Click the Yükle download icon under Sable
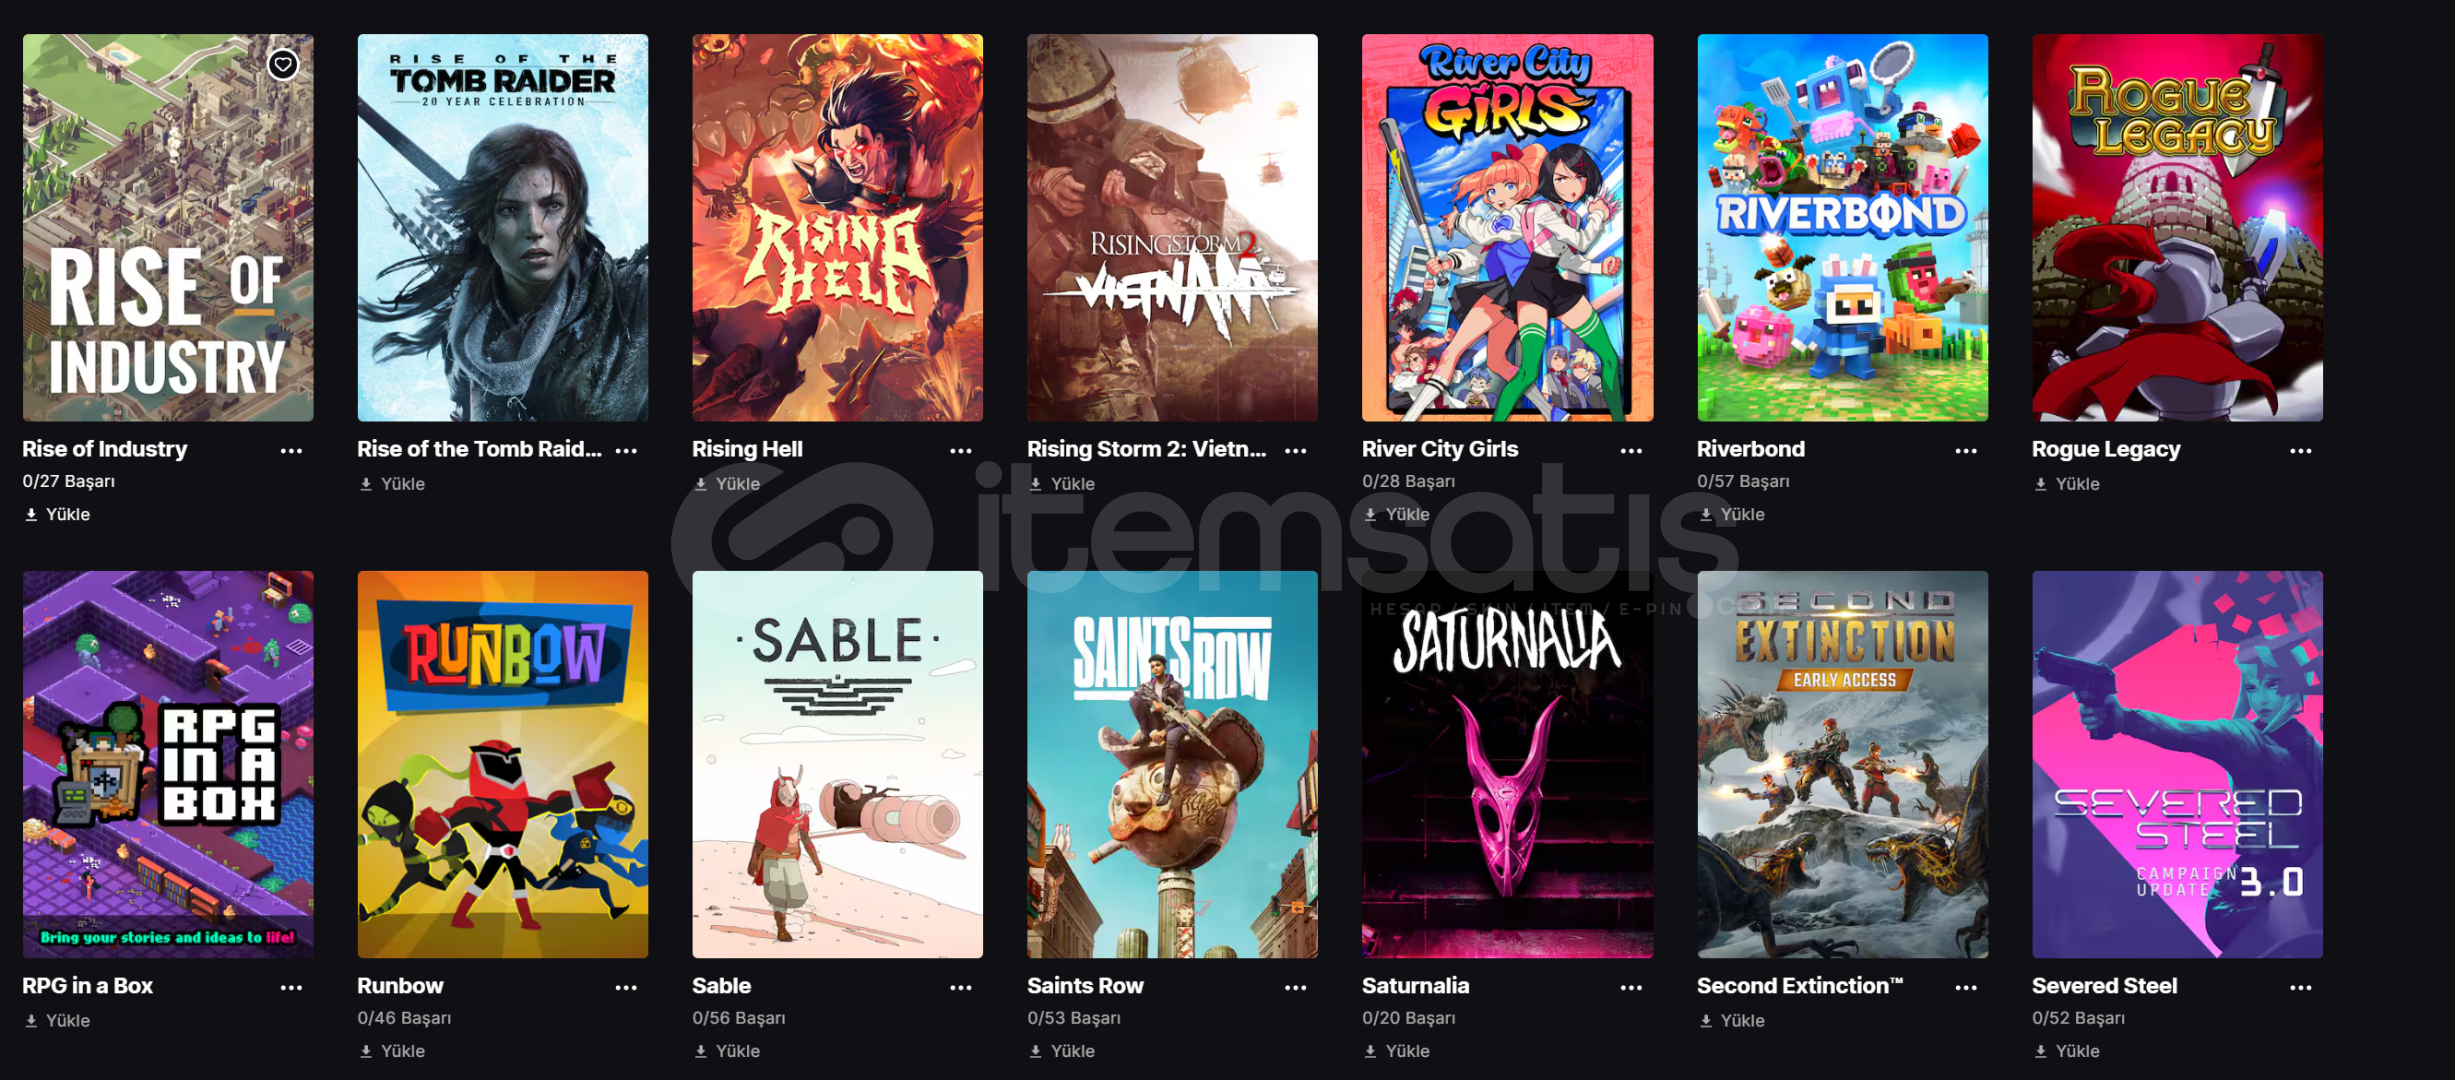Screen dimensions: 2455x1080 (701, 1051)
